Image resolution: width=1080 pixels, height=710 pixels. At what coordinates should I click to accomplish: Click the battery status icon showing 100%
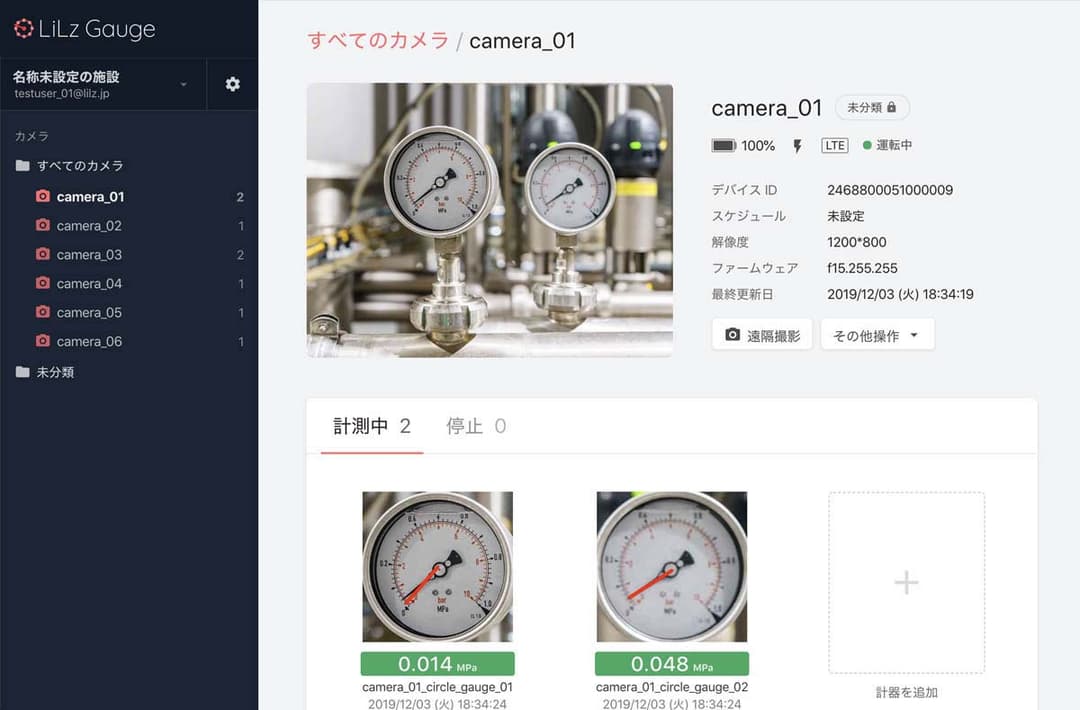tap(725, 145)
